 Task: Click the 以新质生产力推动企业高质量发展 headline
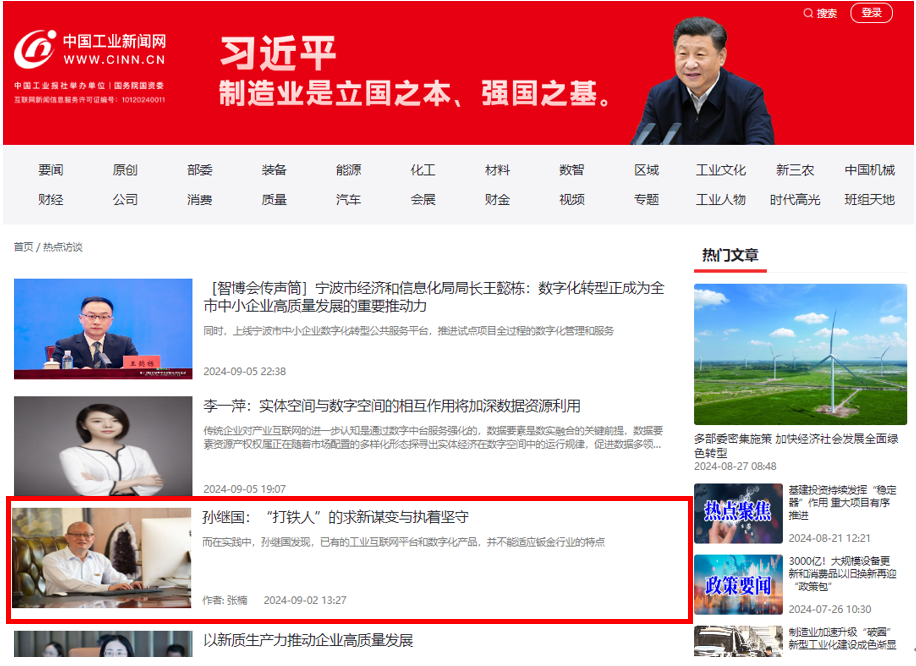(x=307, y=640)
